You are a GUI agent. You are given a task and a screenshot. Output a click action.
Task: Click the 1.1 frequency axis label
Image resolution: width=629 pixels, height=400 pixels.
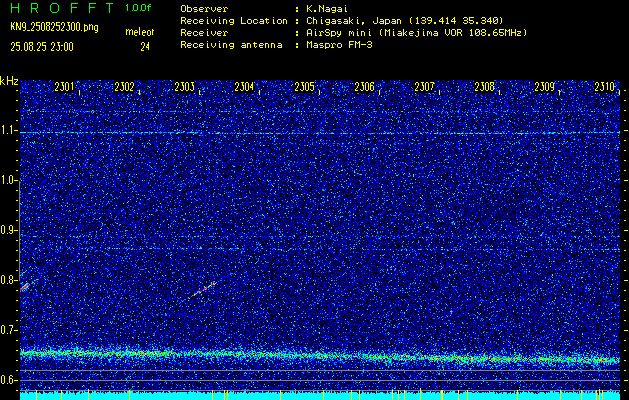pyautogui.click(x=9, y=130)
